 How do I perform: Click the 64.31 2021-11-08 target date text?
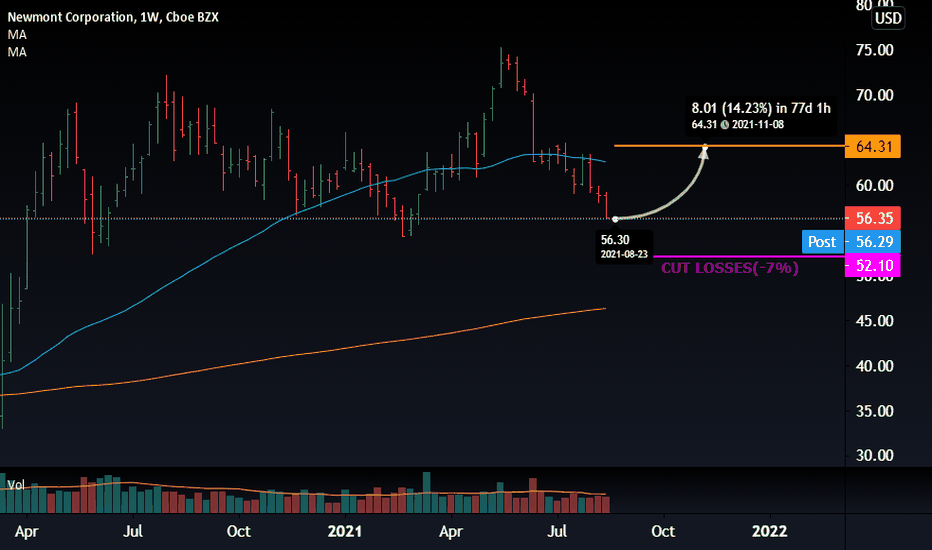click(738, 125)
